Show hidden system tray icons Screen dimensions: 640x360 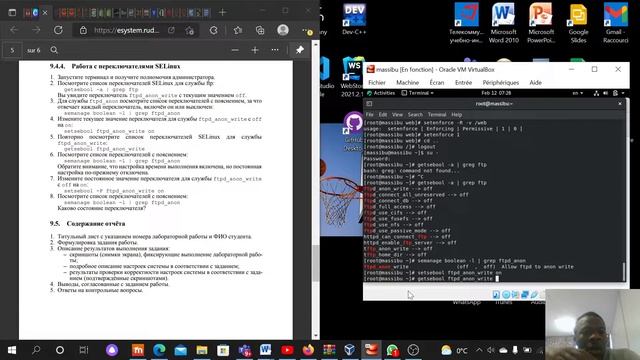tap(479, 350)
